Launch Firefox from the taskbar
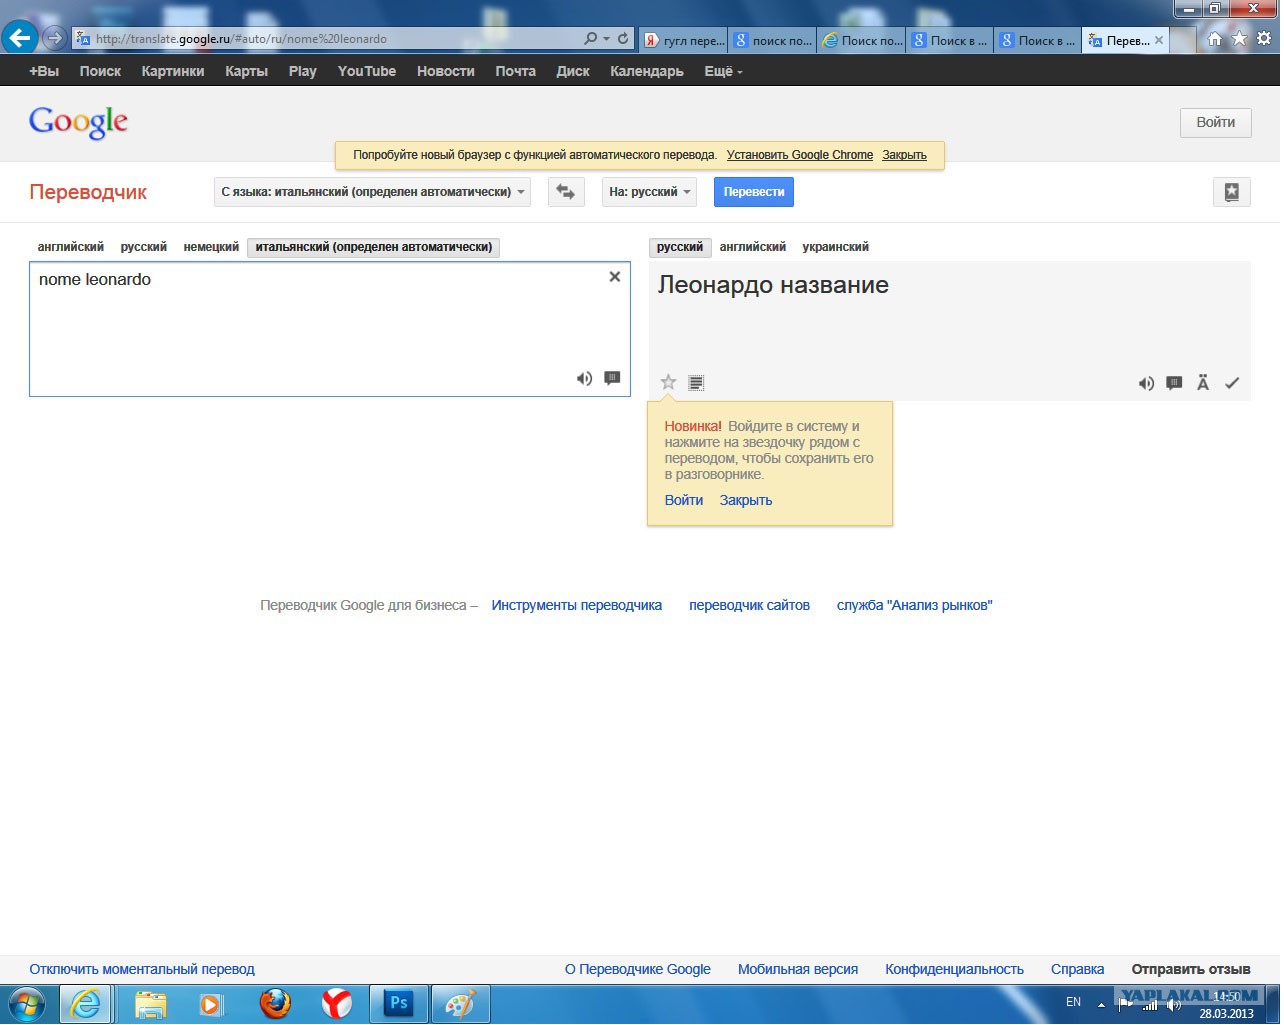 [x=275, y=1004]
